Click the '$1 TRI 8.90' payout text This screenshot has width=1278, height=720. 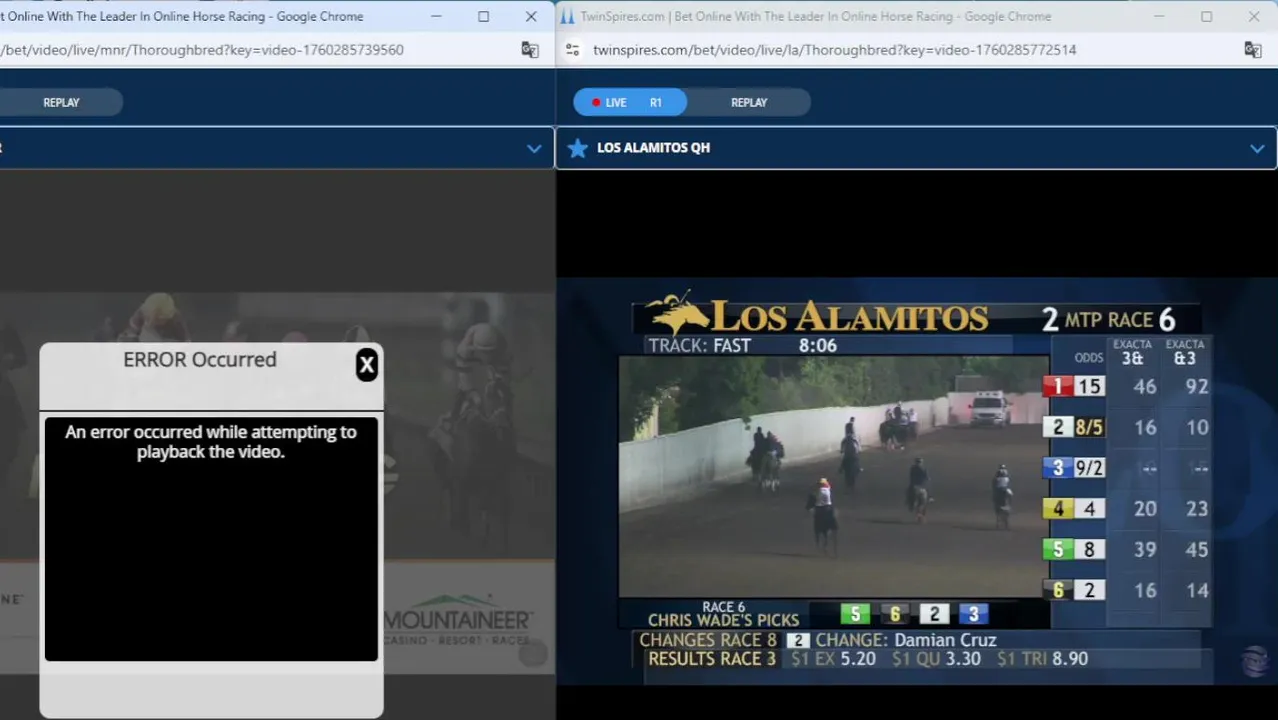[1042, 659]
